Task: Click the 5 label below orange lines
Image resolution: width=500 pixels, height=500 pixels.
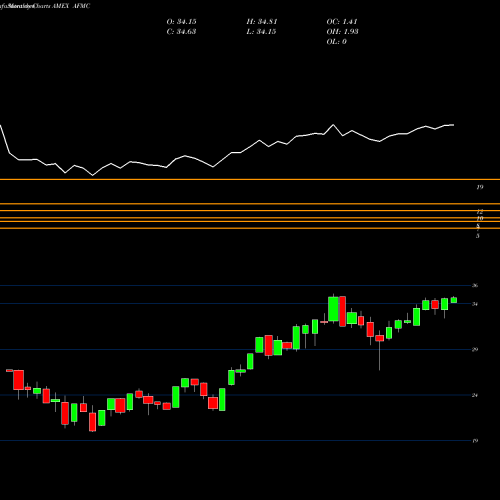Action: (478, 236)
